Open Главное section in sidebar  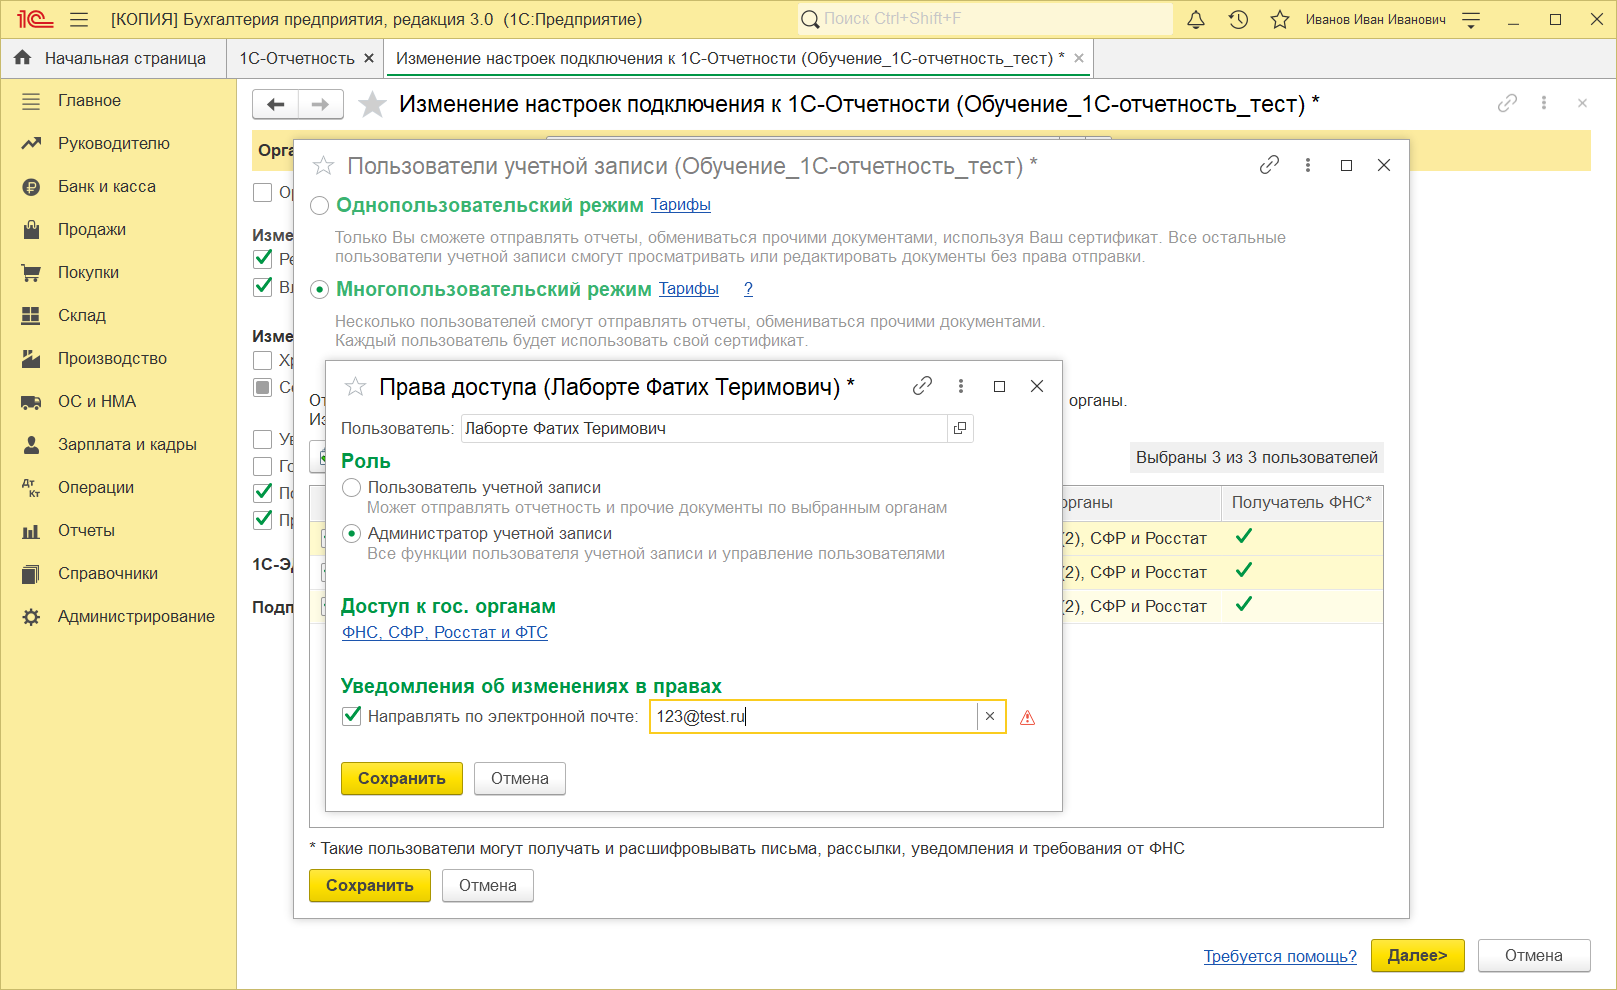click(118, 101)
